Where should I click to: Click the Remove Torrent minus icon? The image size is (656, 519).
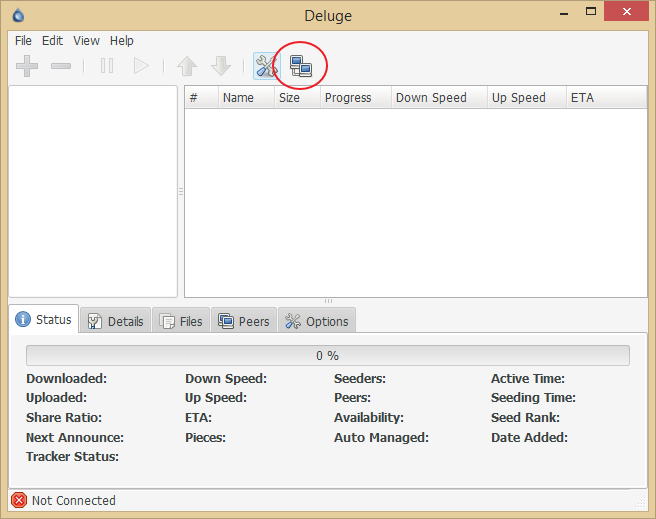tap(61, 66)
